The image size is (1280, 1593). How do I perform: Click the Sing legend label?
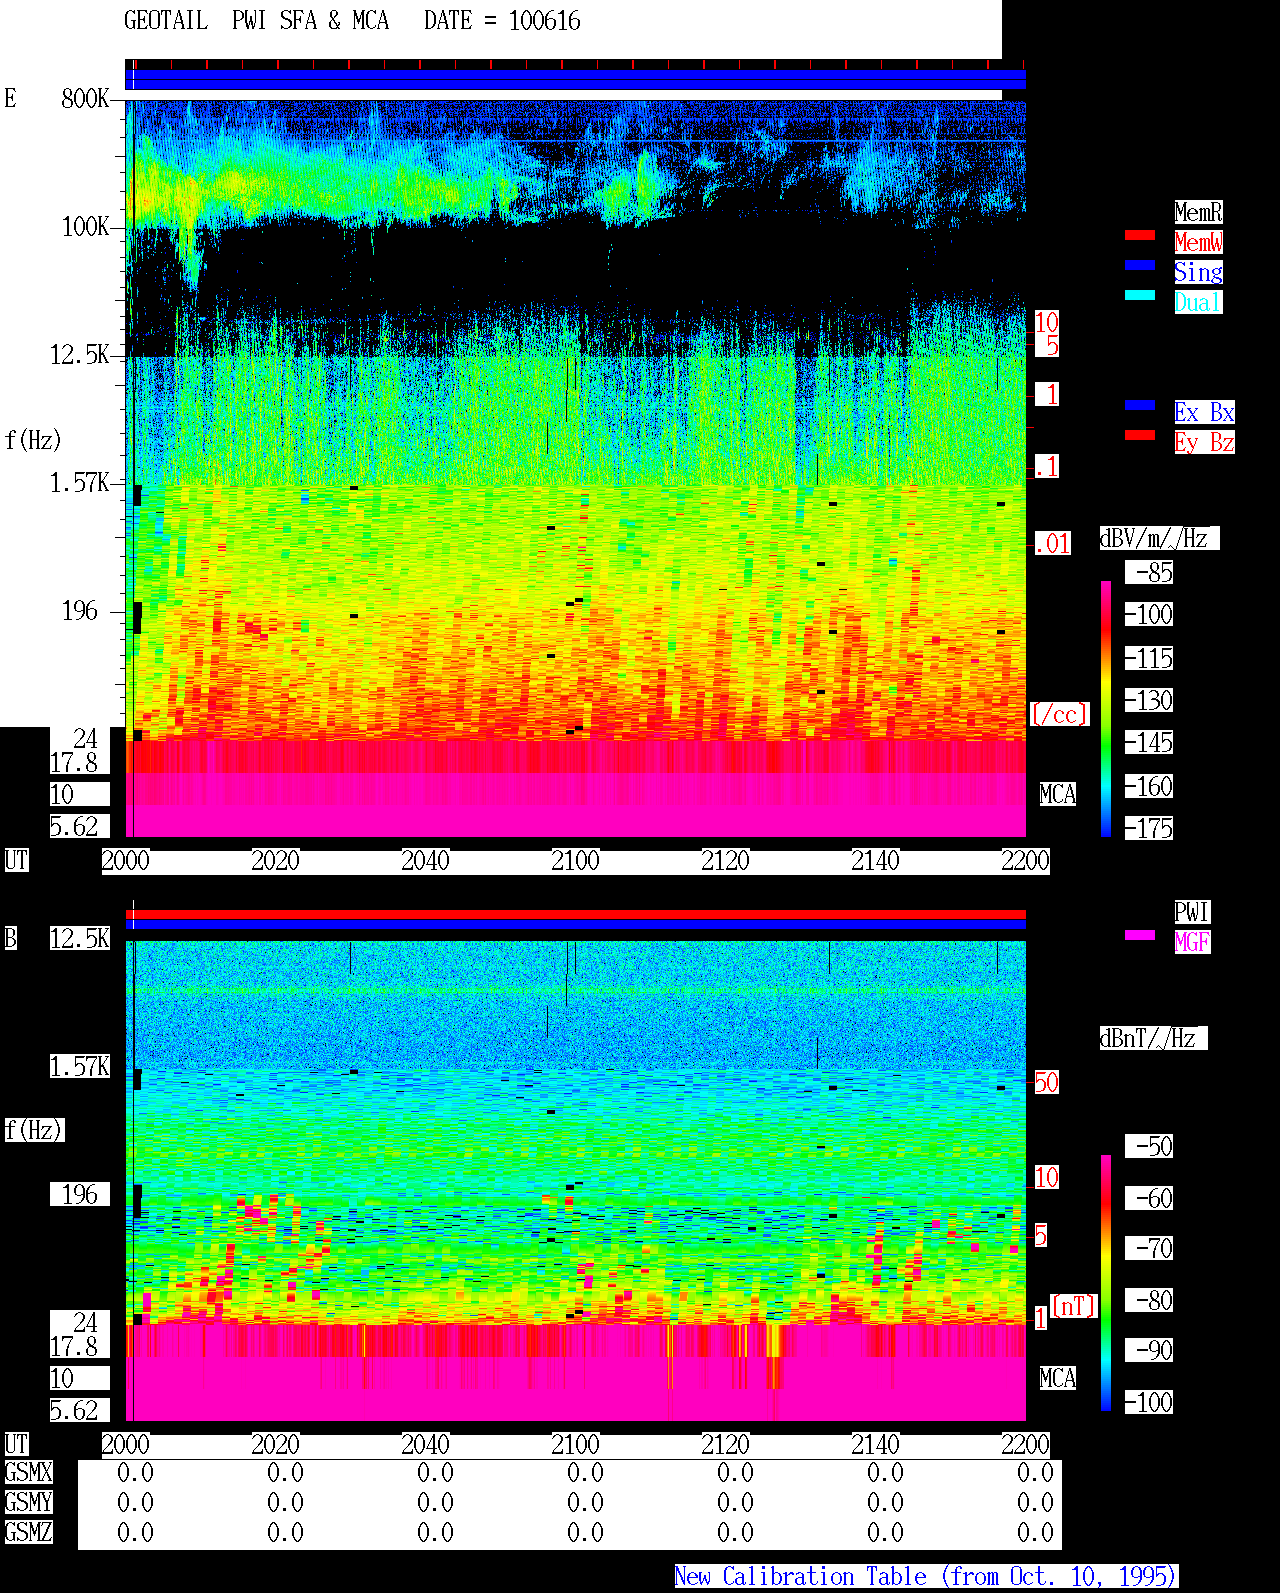point(1198,272)
